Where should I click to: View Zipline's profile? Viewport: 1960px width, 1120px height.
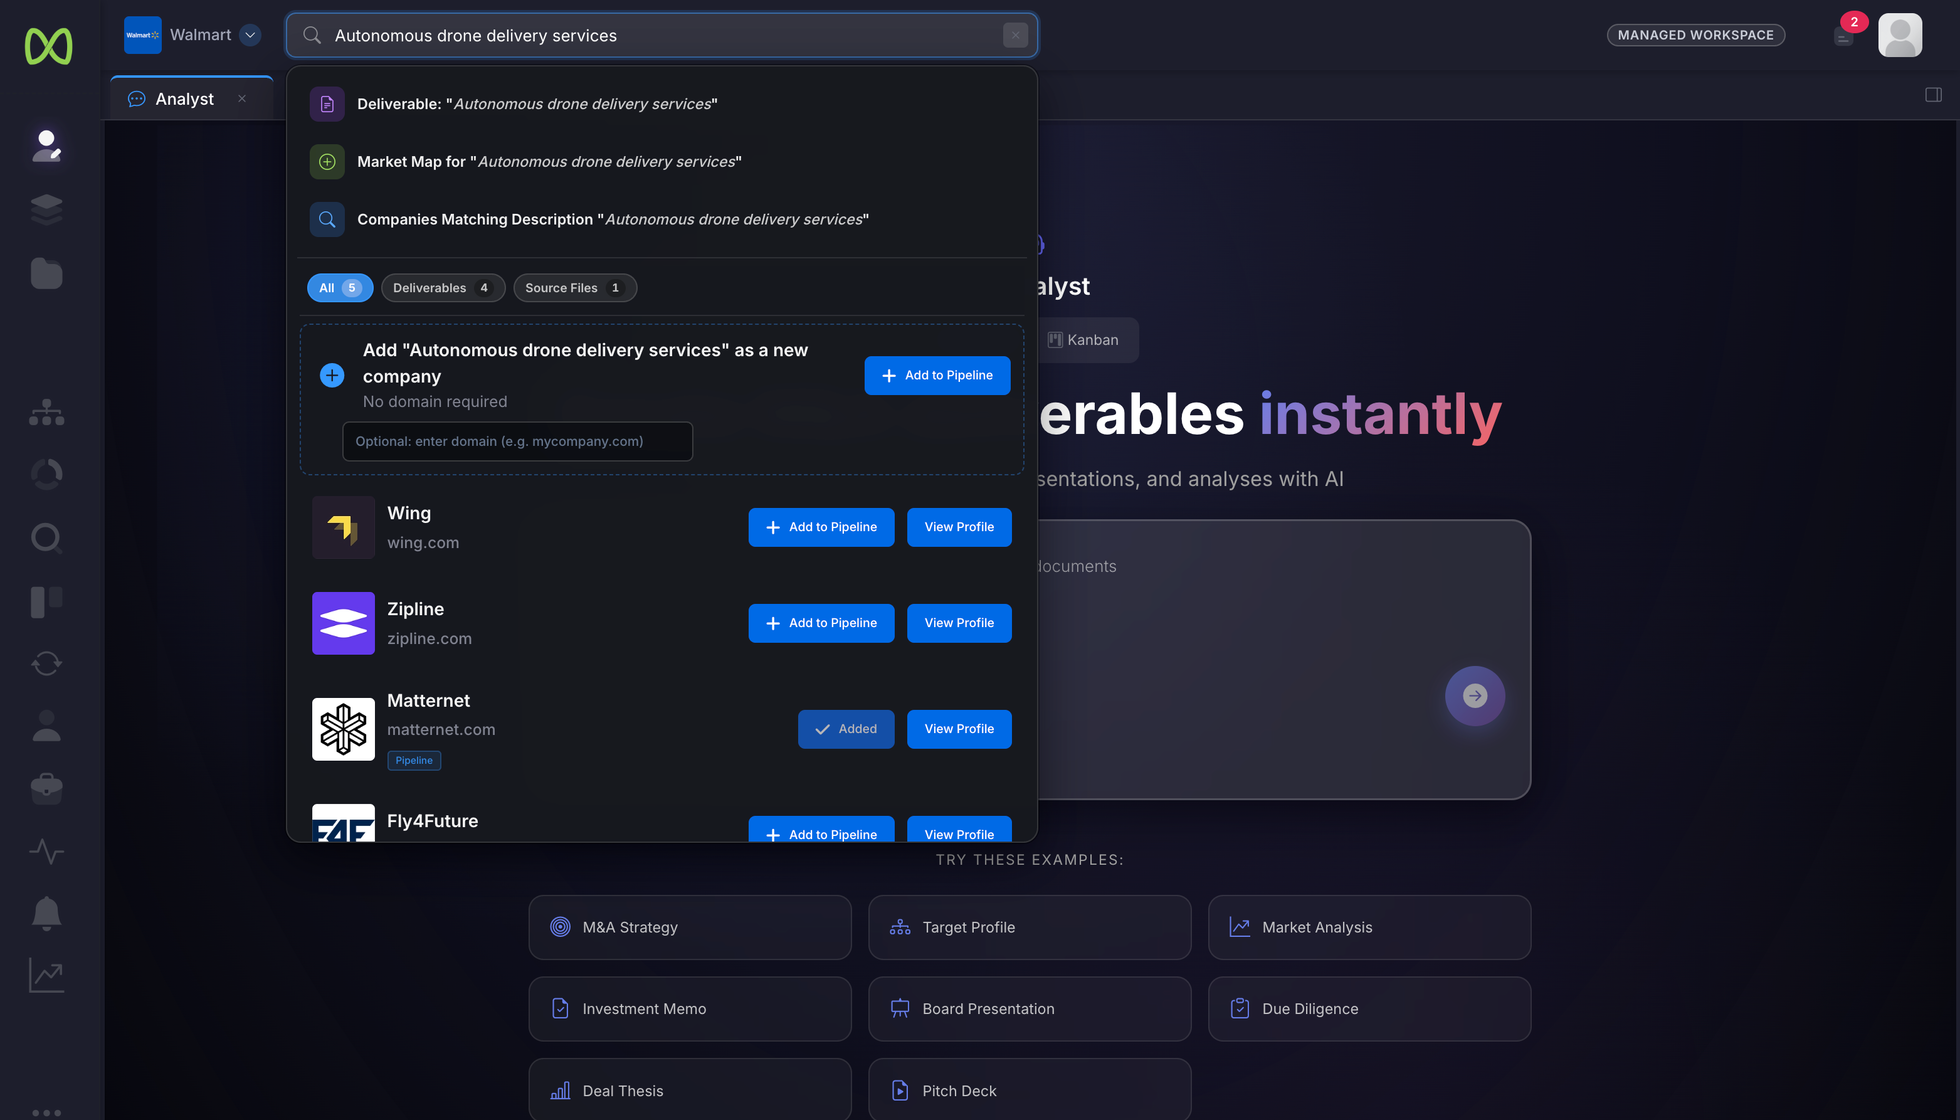959,624
